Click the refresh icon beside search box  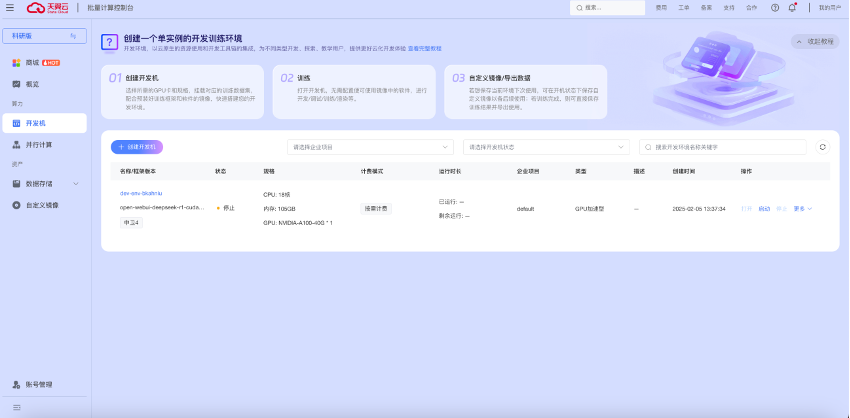(822, 147)
